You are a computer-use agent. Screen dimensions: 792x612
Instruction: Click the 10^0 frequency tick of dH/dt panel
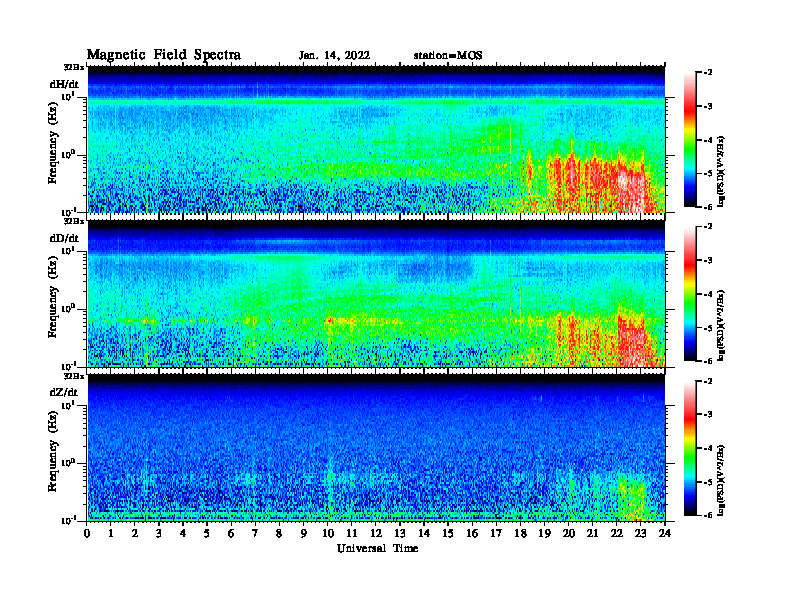[x=68, y=154]
